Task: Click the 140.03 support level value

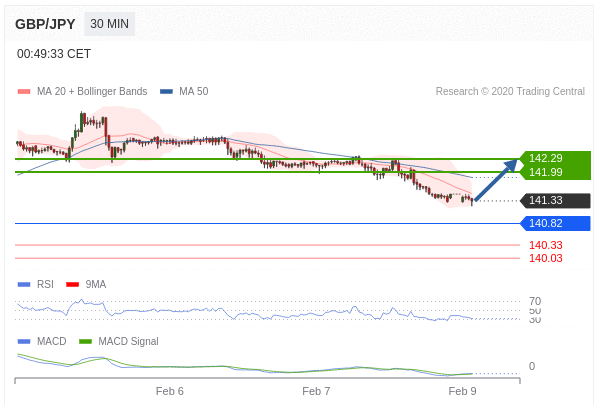Action: 546,258
